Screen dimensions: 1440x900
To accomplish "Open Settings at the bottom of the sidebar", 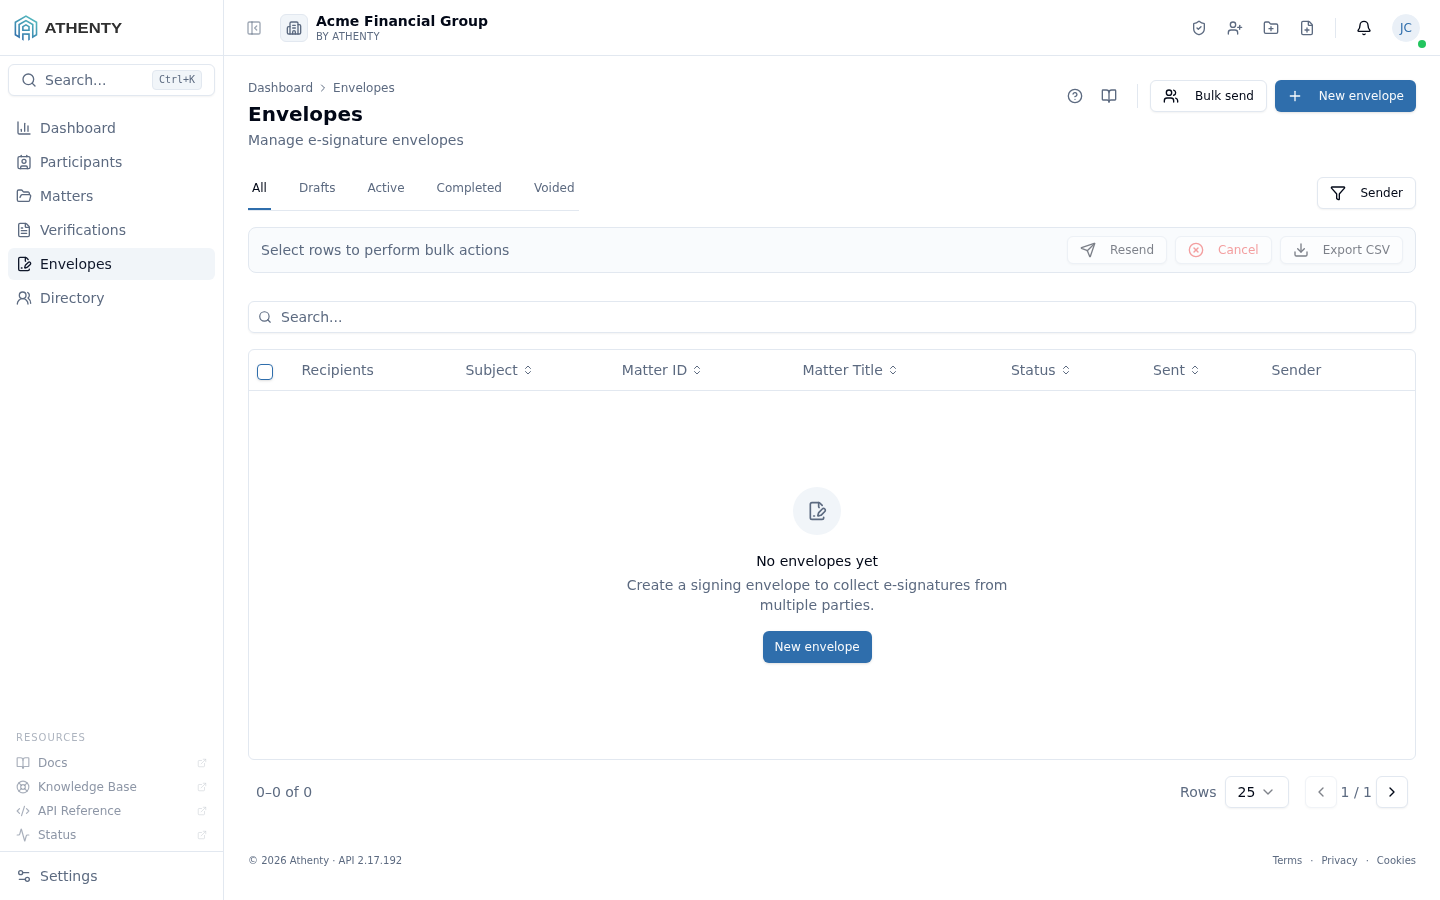I will [x=111, y=876].
